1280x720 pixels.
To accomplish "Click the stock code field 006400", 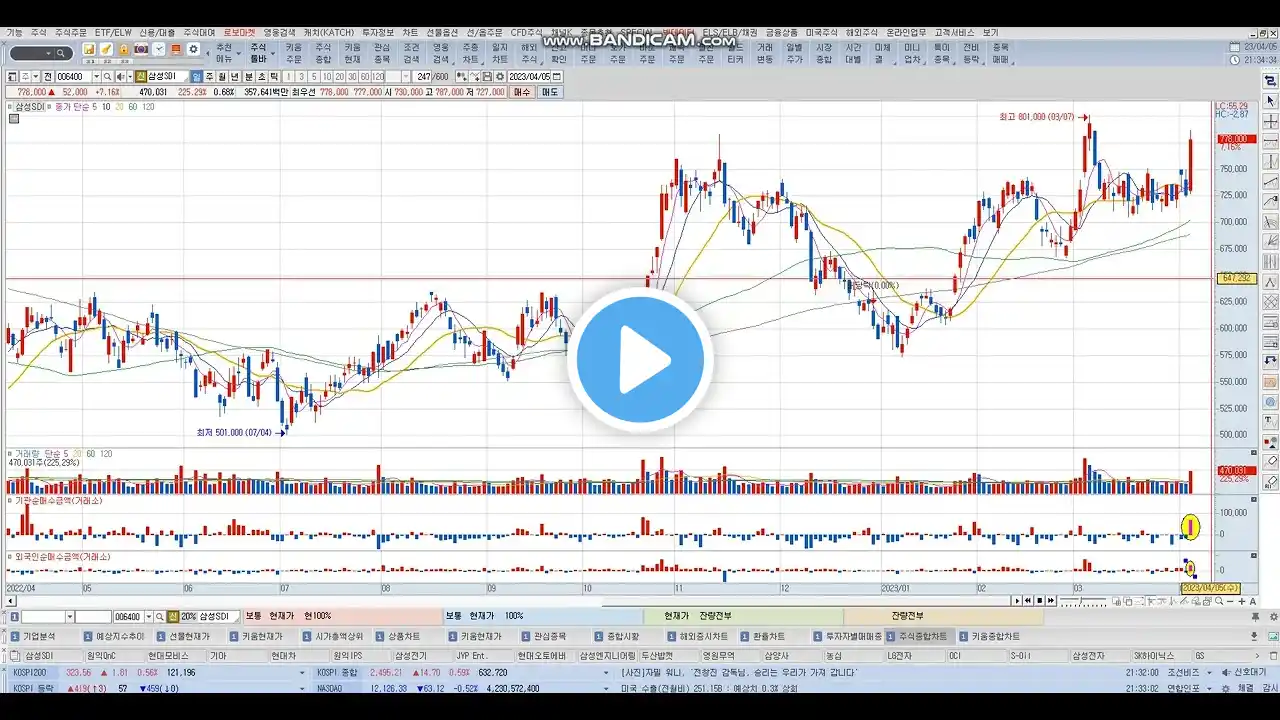I will click(x=74, y=77).
